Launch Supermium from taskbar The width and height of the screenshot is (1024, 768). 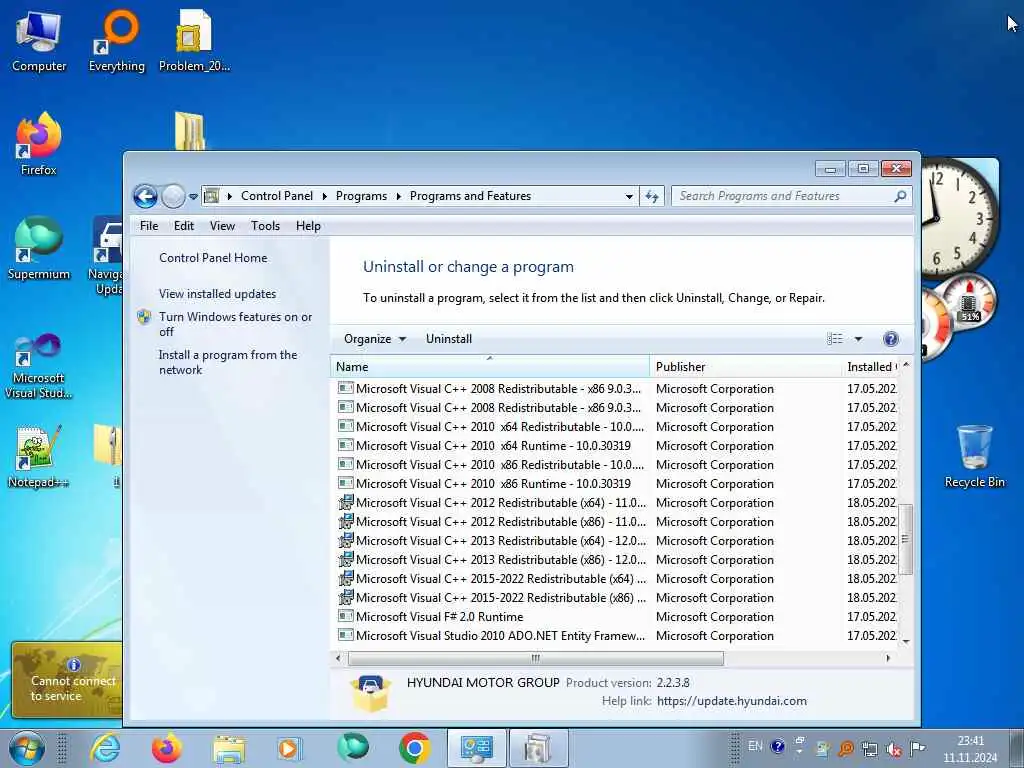[x=353, y=748]
